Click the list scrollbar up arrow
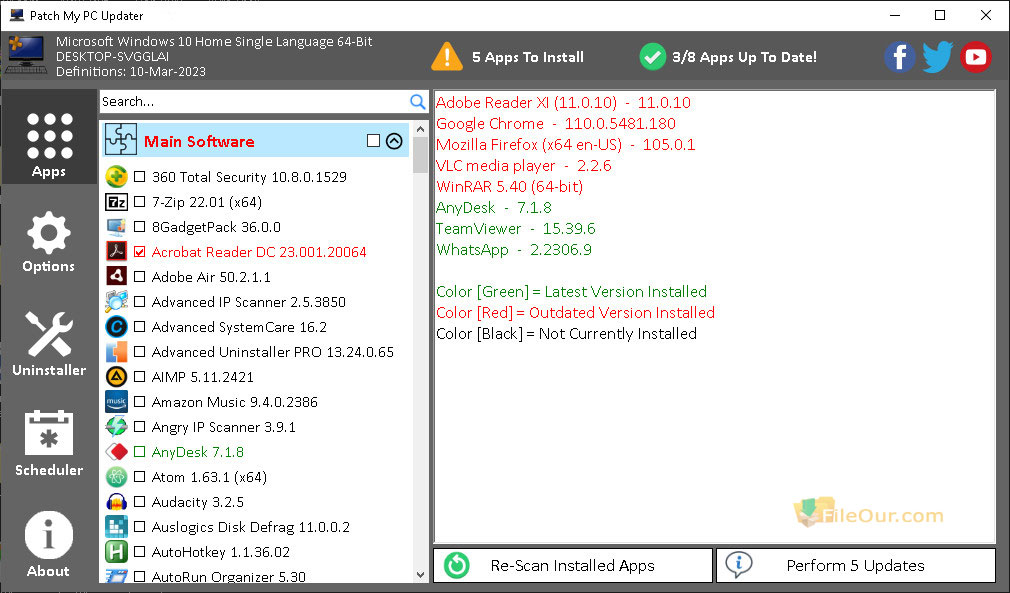1010x593 pixels. [x=421, y=129]
